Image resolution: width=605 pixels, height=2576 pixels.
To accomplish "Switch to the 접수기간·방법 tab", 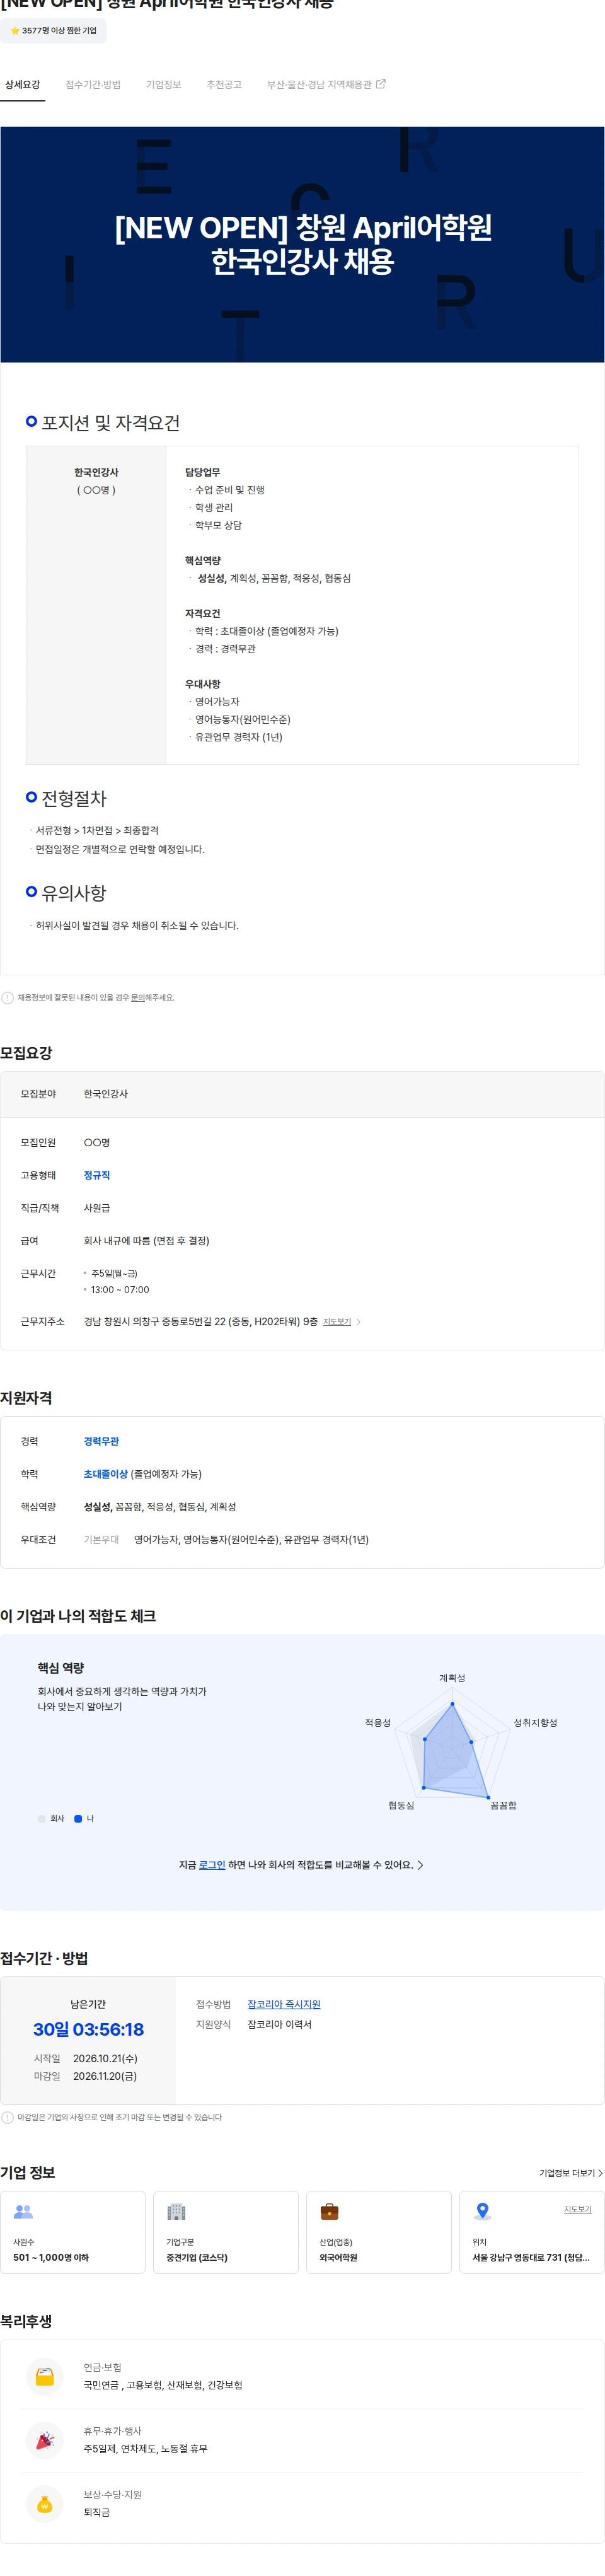I will 93,85.
